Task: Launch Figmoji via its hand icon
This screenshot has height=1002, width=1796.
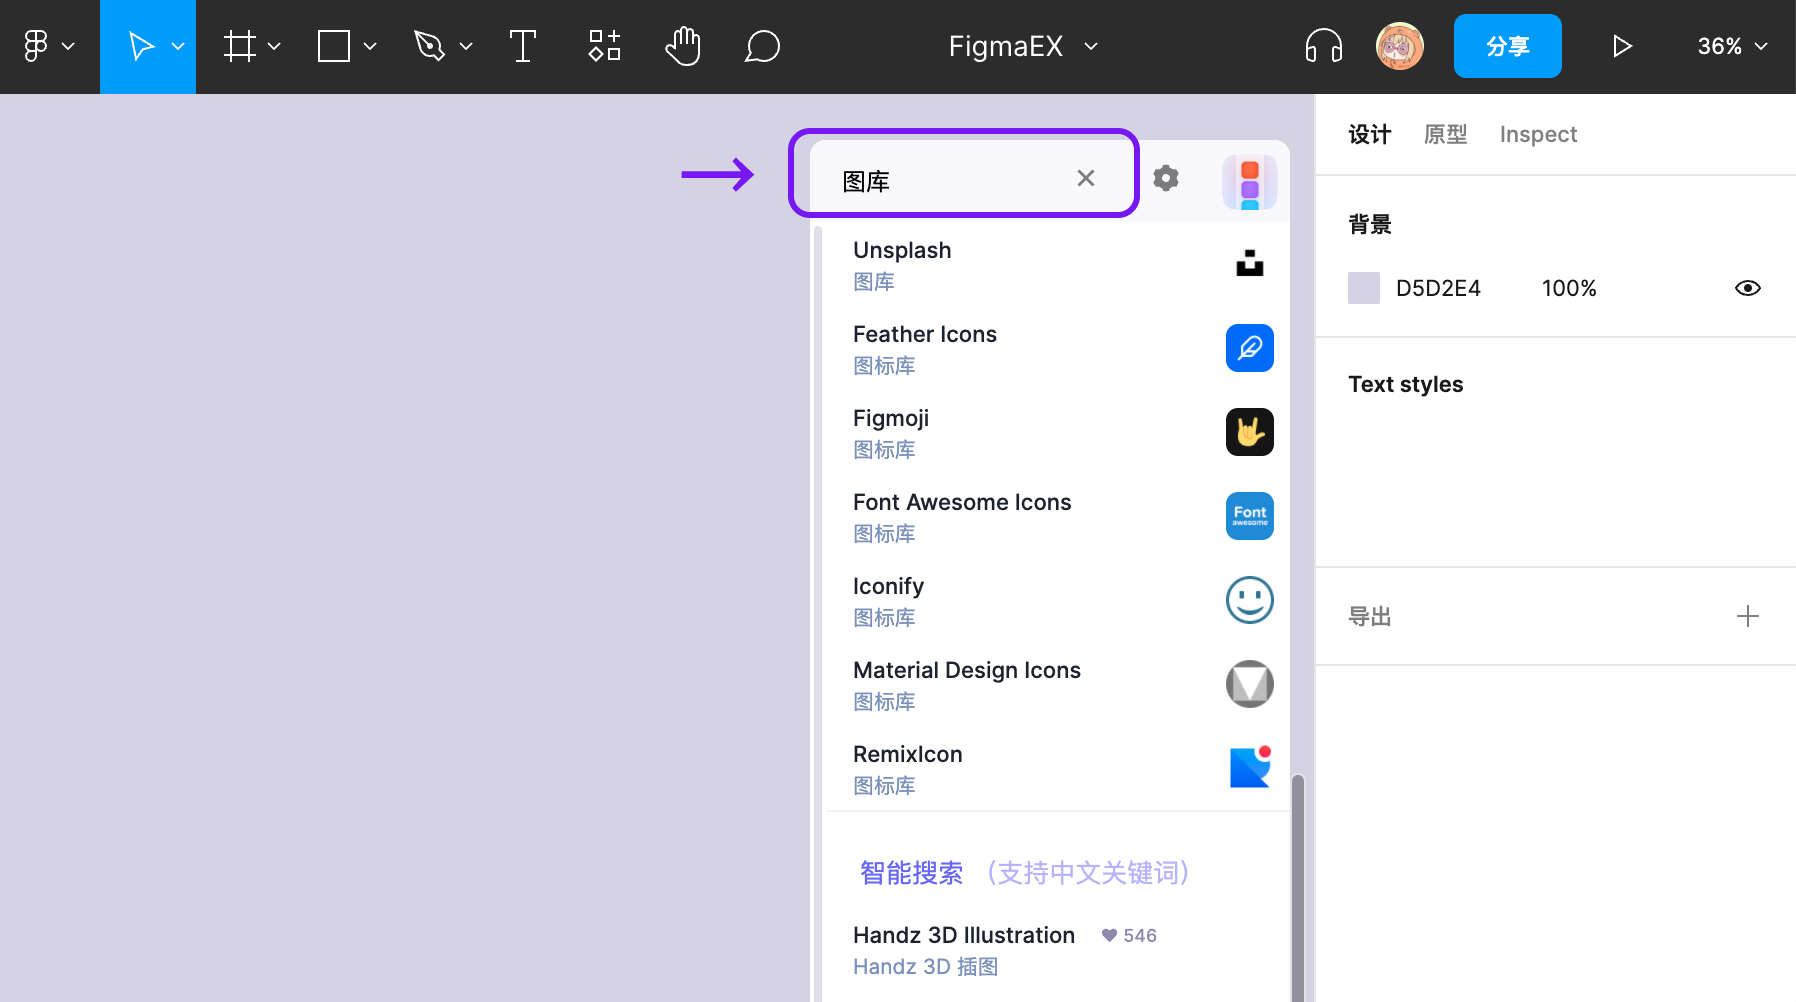Action: [x=1250, y=432]
